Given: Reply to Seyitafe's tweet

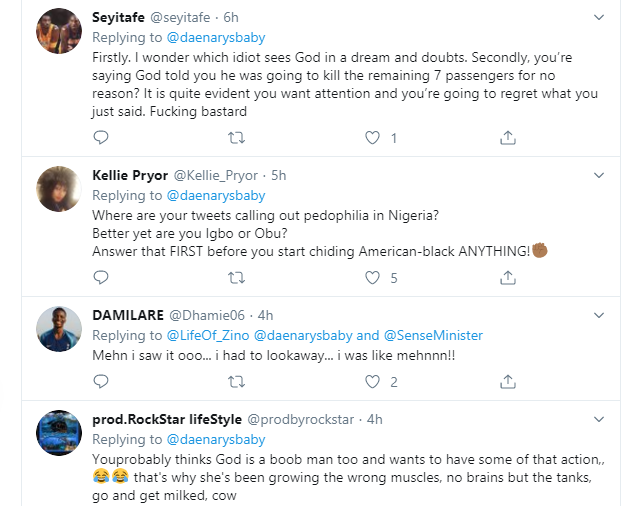Looking at the screenshot, I should (100, 137).
